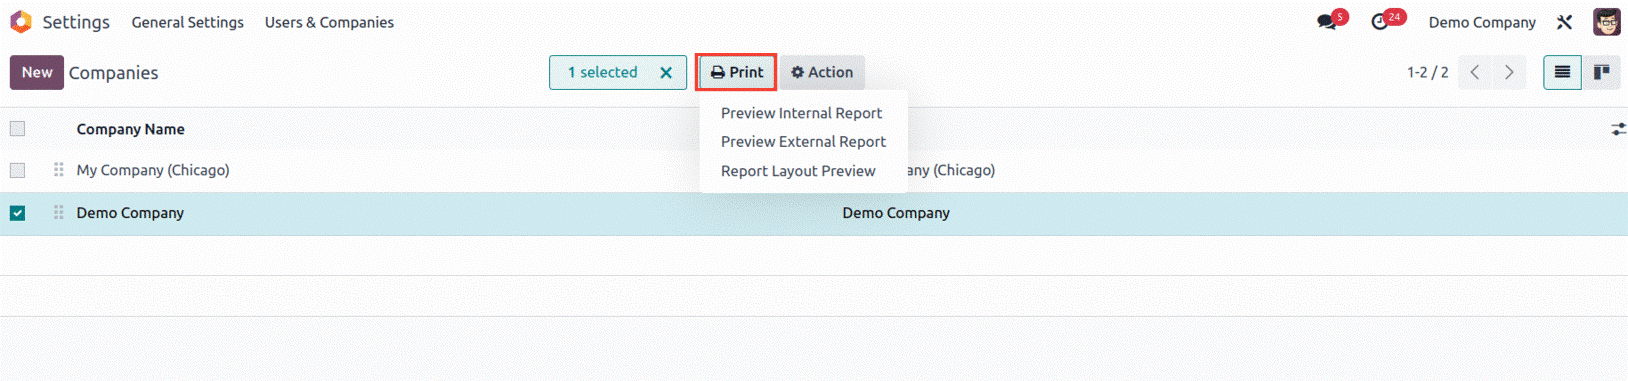Choose Report Layout Preview
Screen dimensions: 1628x381
click(x=798, y=171)
